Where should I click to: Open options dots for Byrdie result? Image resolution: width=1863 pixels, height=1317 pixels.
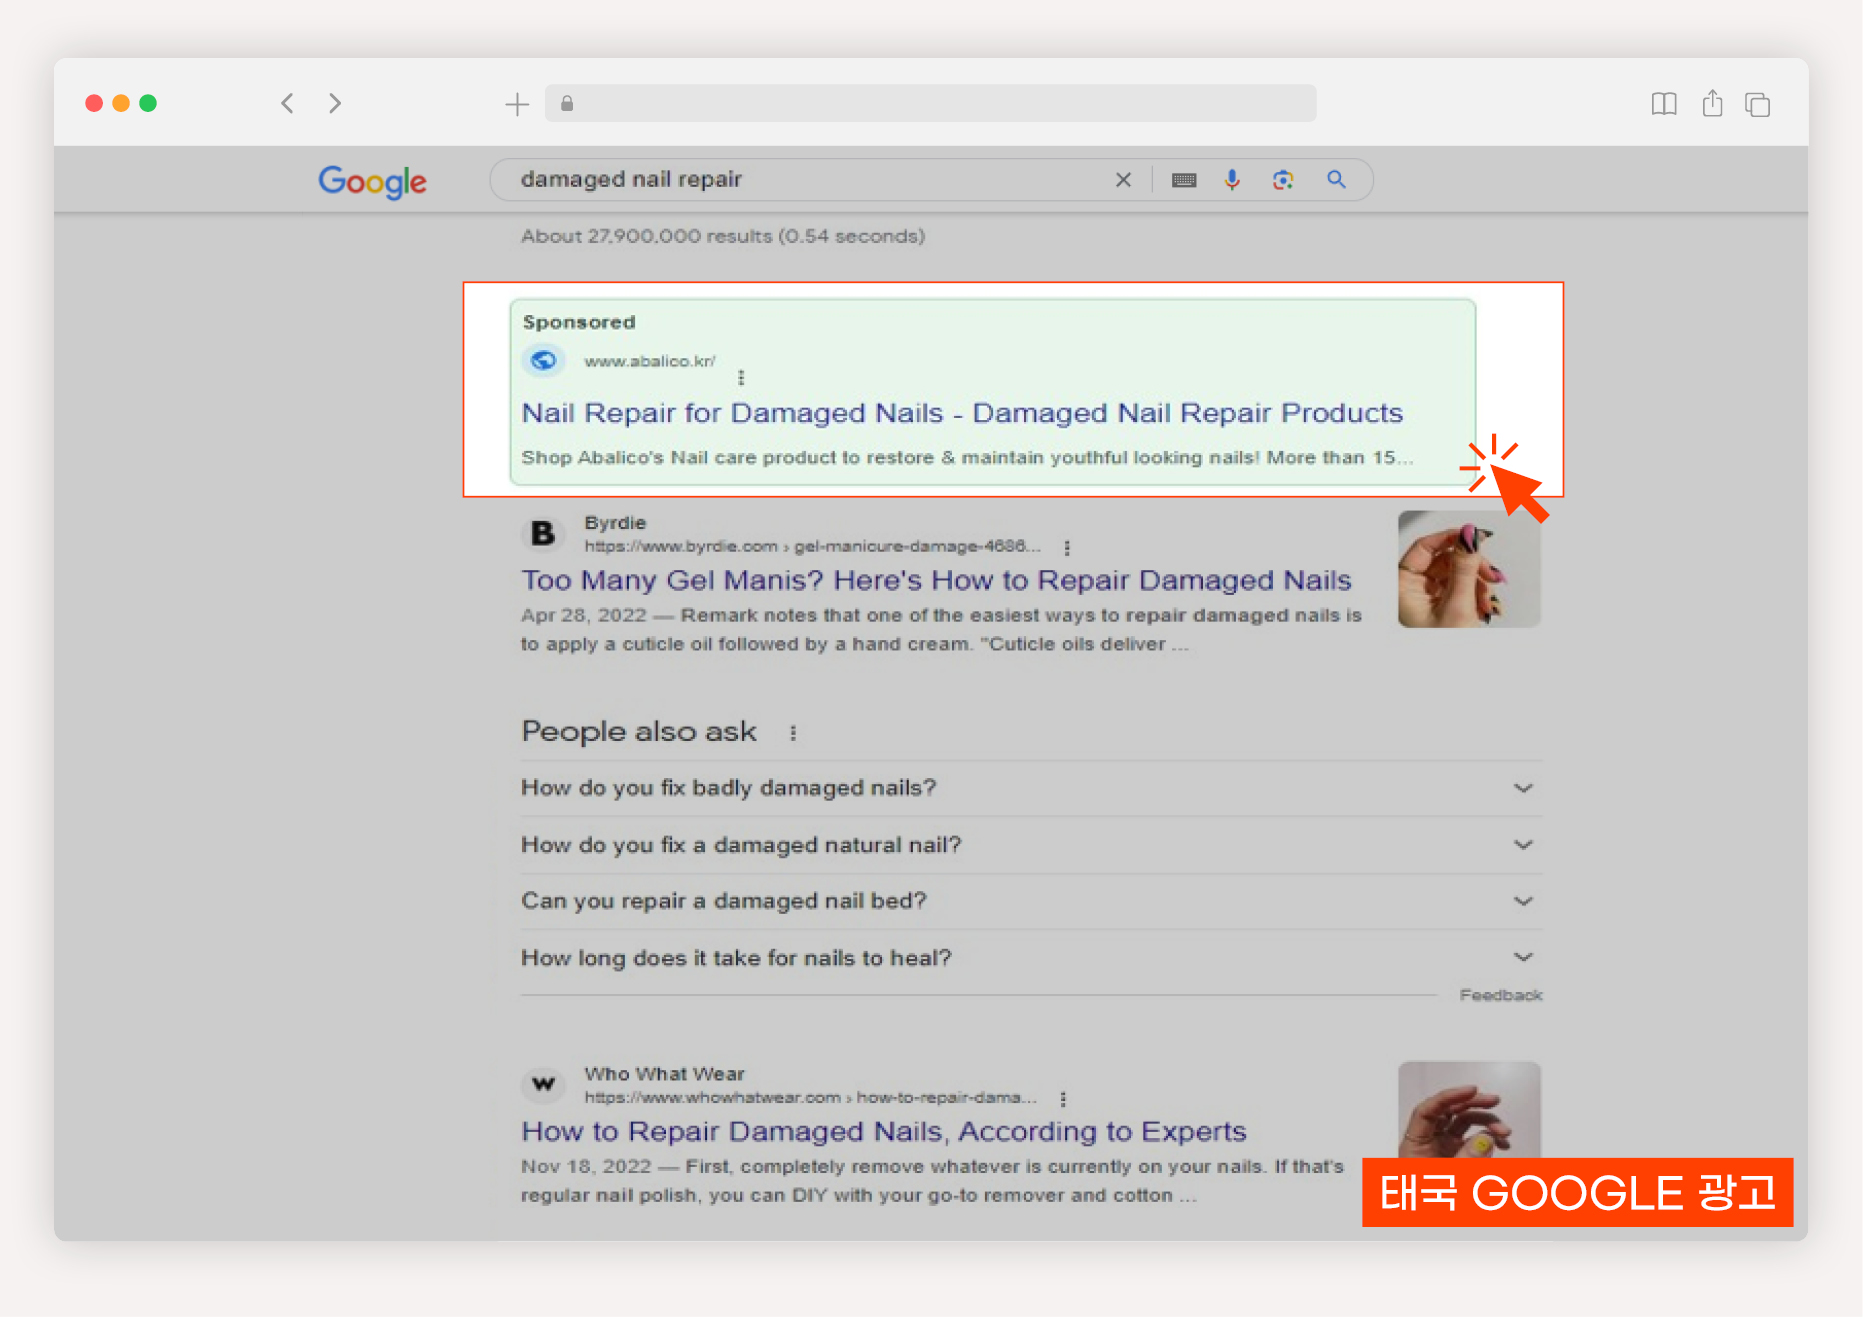1067,548
